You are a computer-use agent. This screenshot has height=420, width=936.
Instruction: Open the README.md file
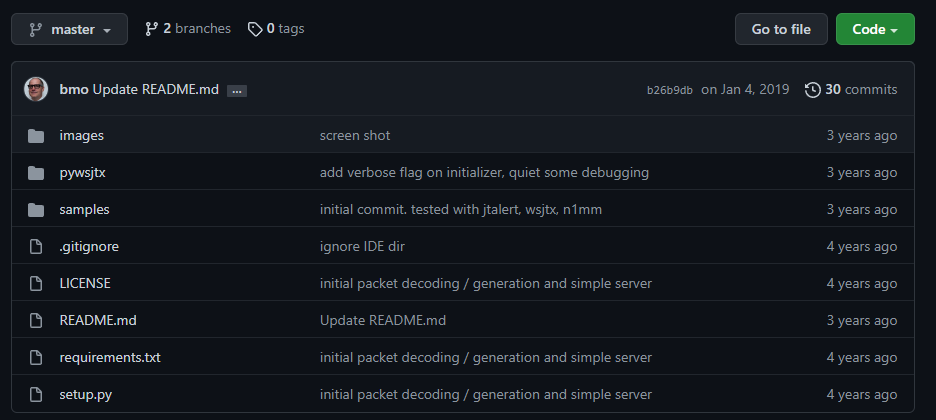(x=98, y=321)
